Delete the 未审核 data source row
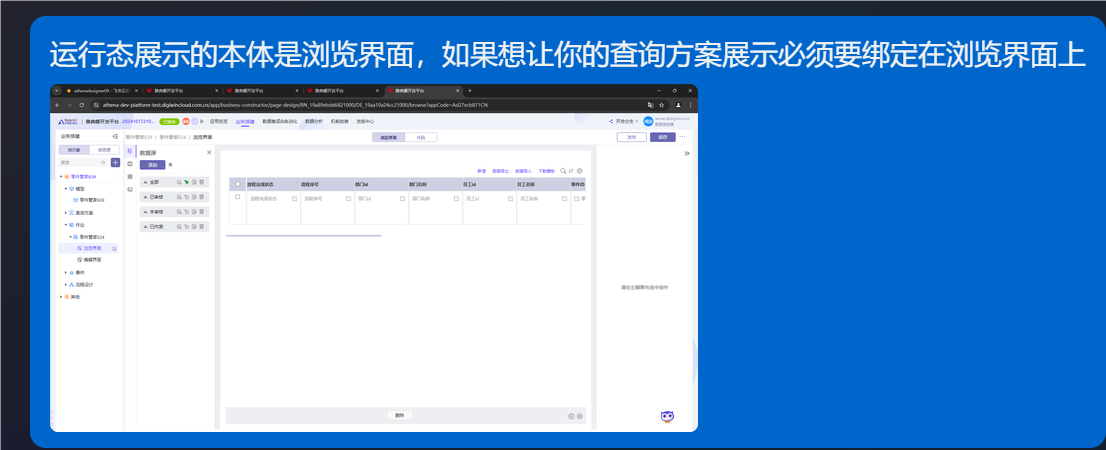 pyautogui.click(x=202, y=212)
